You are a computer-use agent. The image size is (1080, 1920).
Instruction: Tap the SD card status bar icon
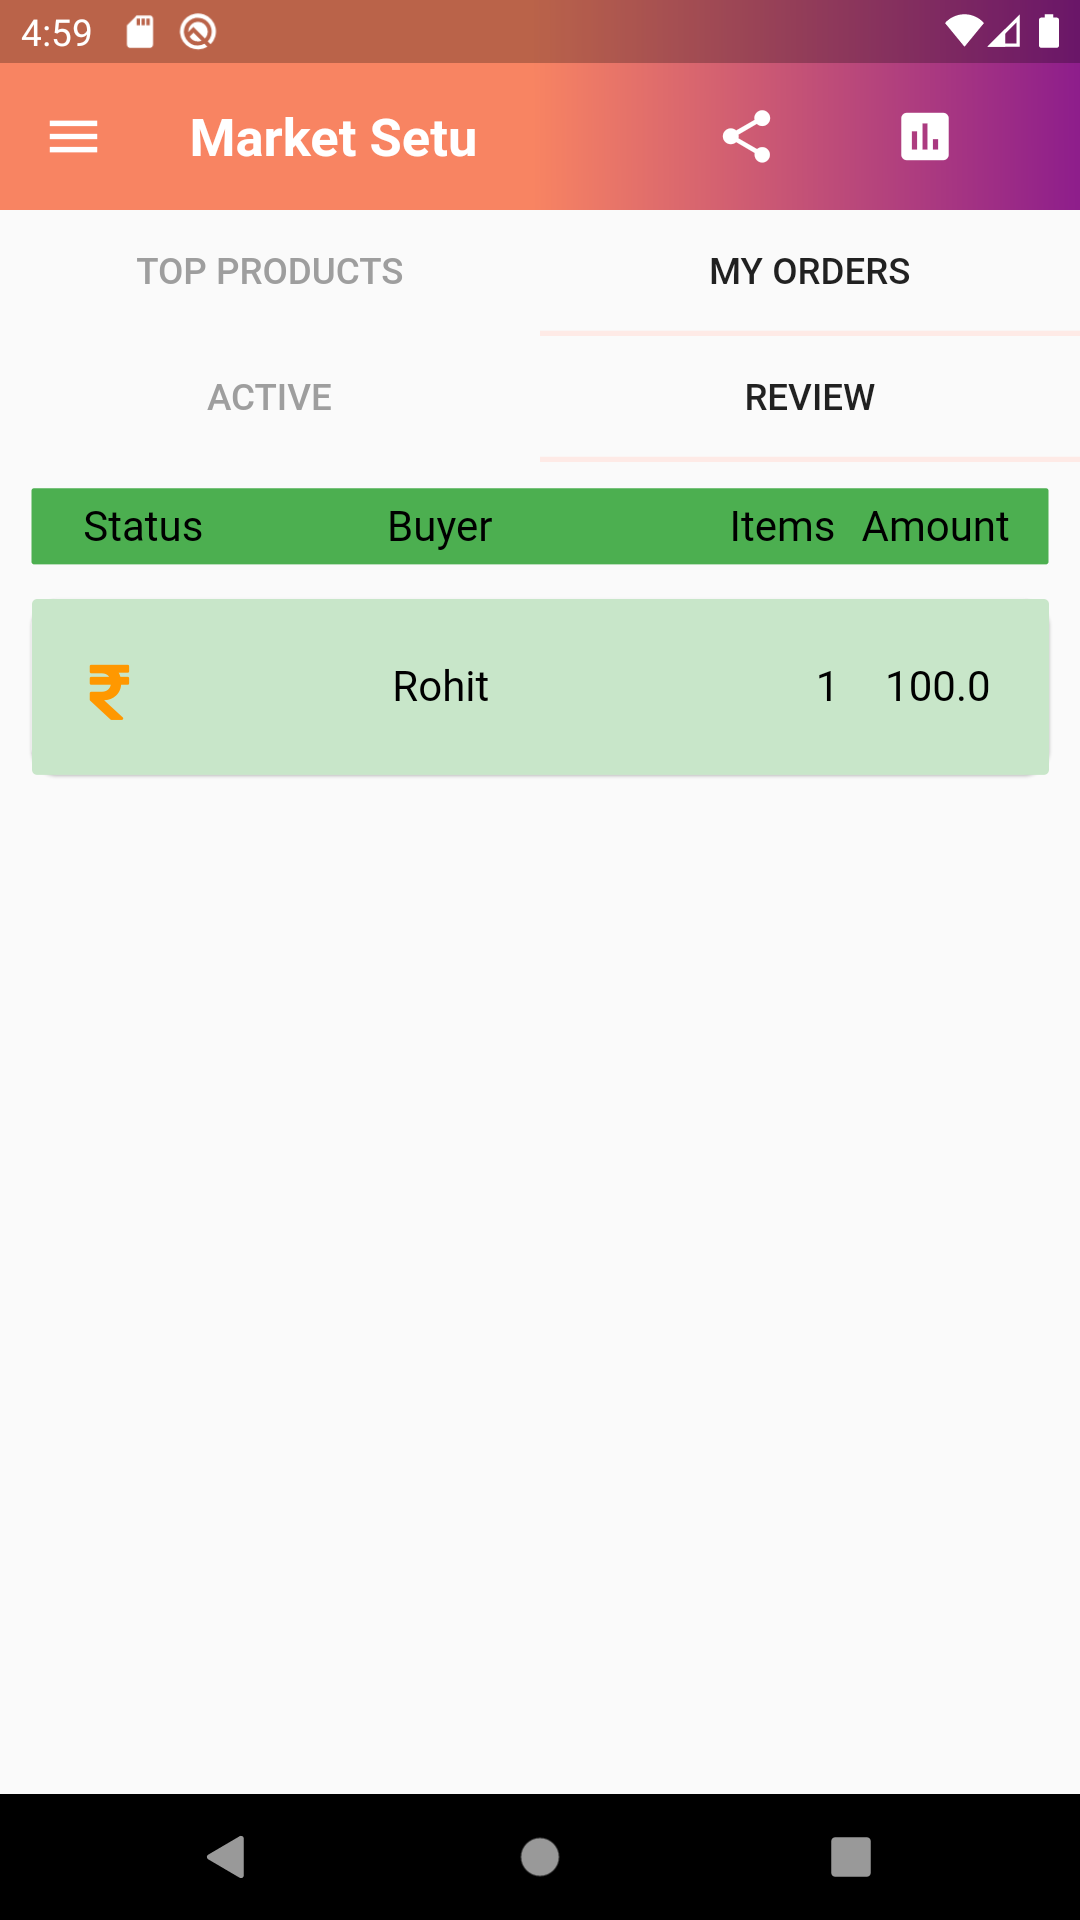pyautogui.click(x=140, y=32)
